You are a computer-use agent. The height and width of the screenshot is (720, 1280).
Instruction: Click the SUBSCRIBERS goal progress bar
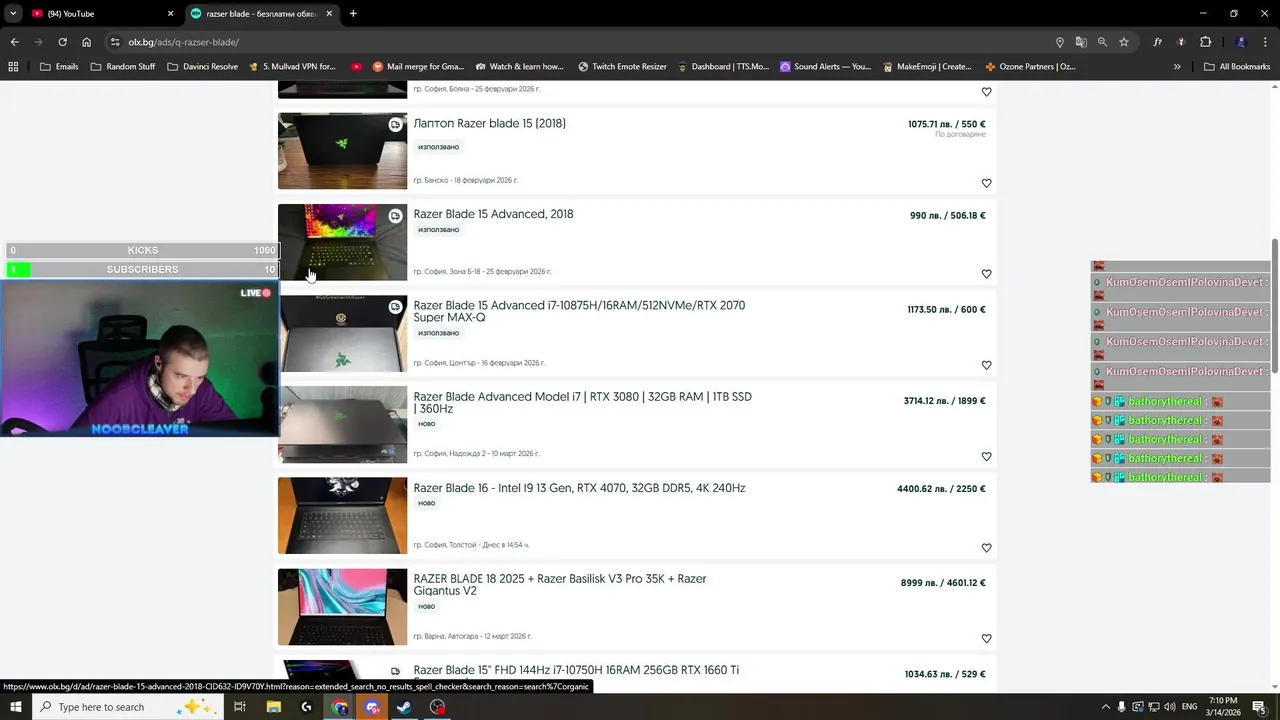pos(142,270)
